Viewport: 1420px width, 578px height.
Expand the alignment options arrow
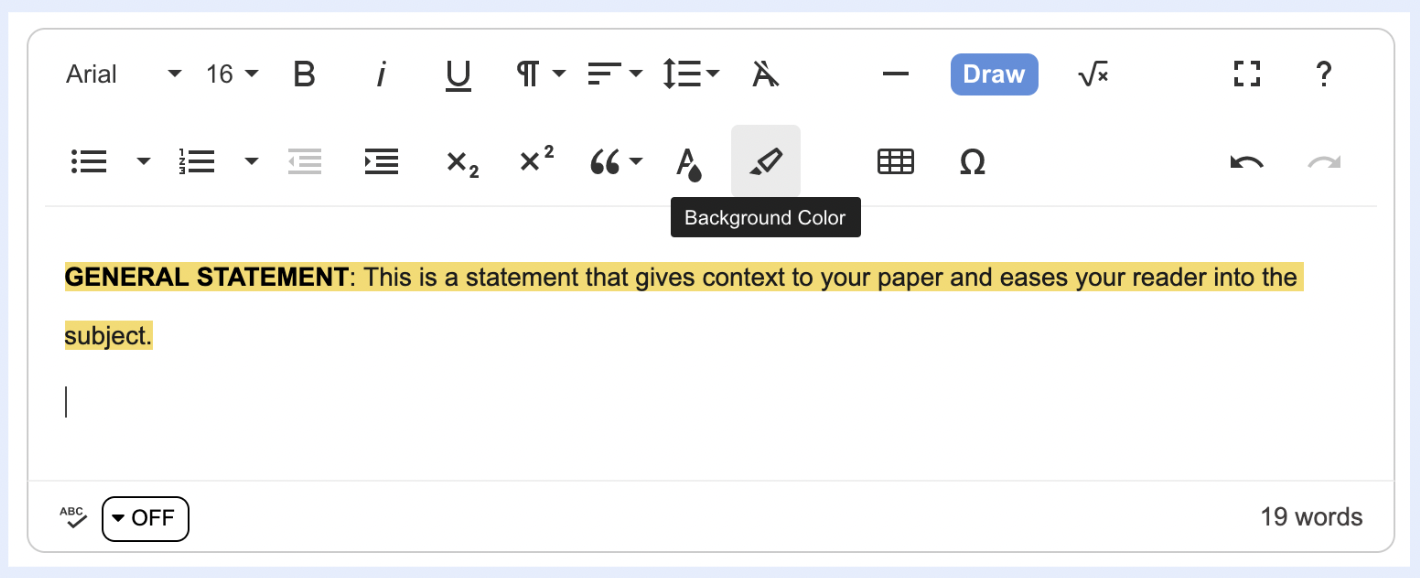pos(636,74)
